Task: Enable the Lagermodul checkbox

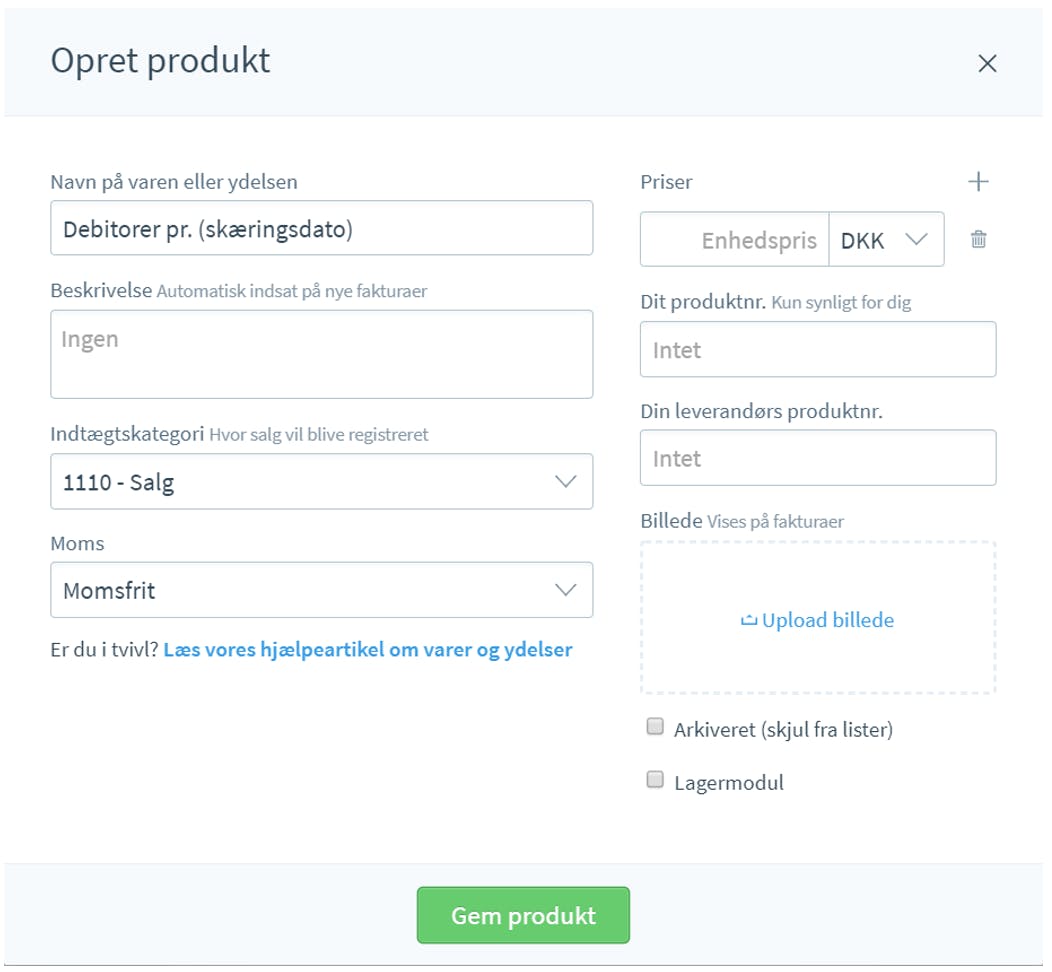Action: [655, 779]
